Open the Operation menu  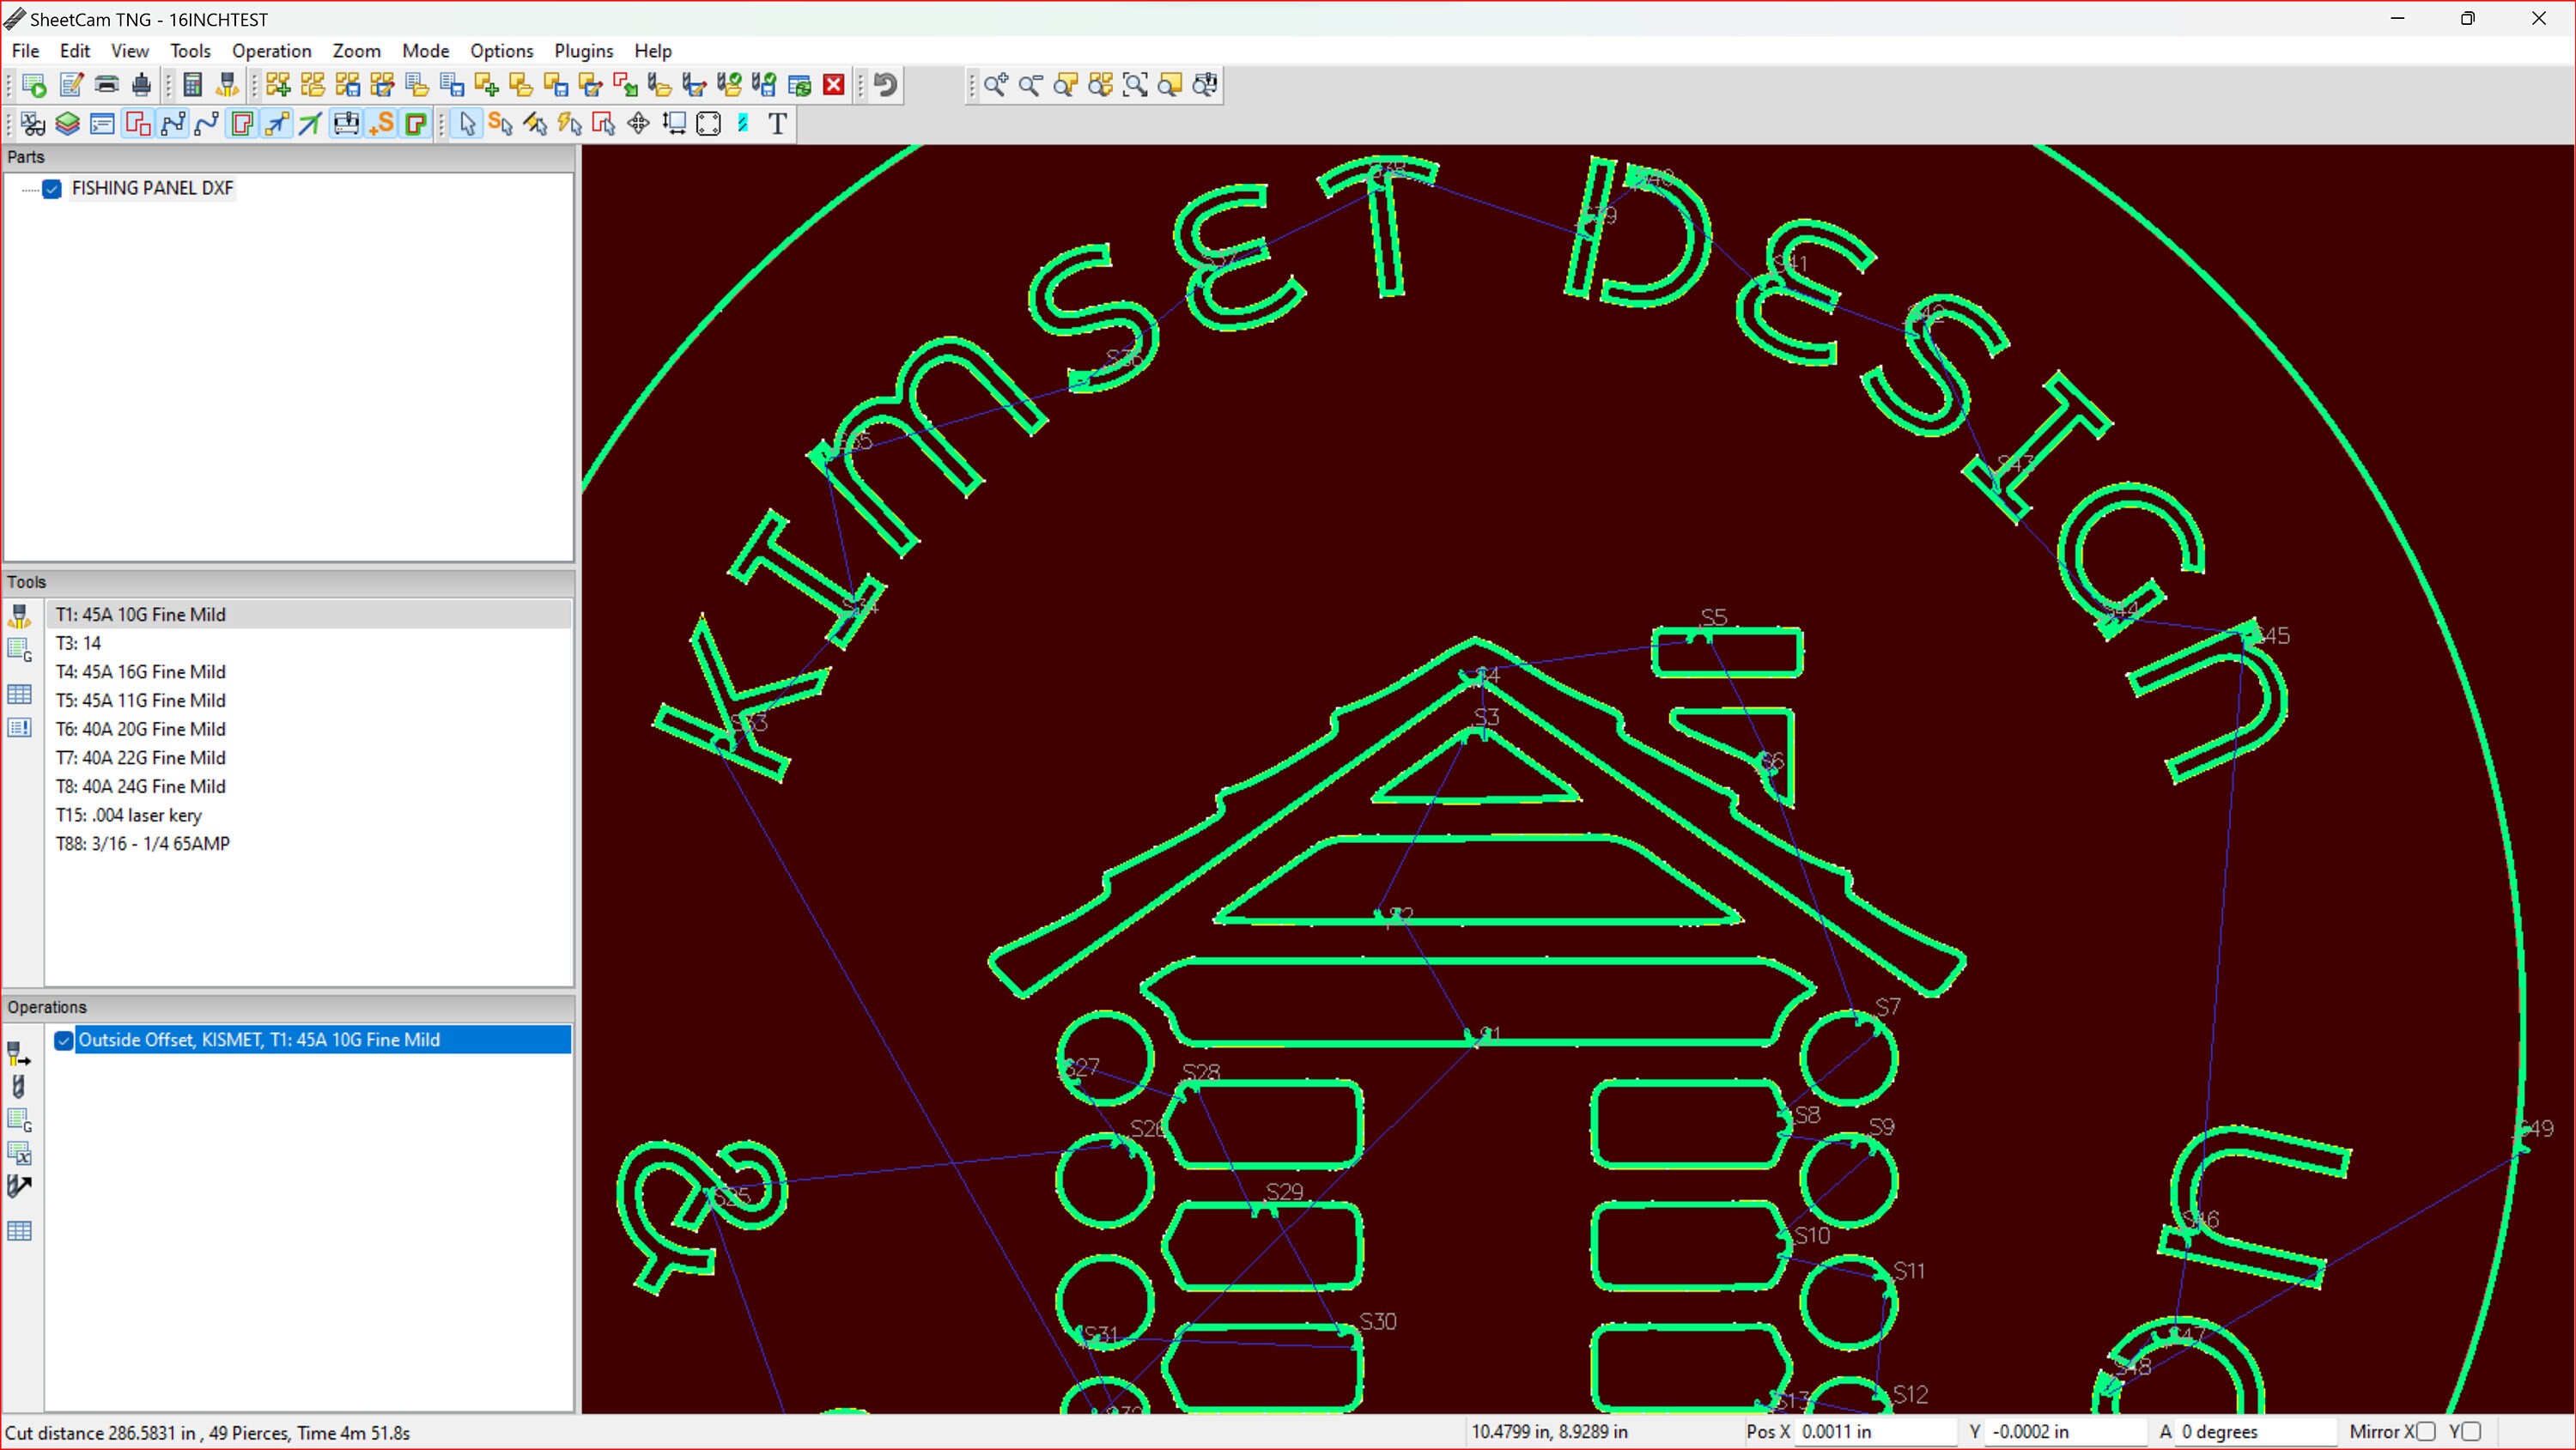point(271,51)
